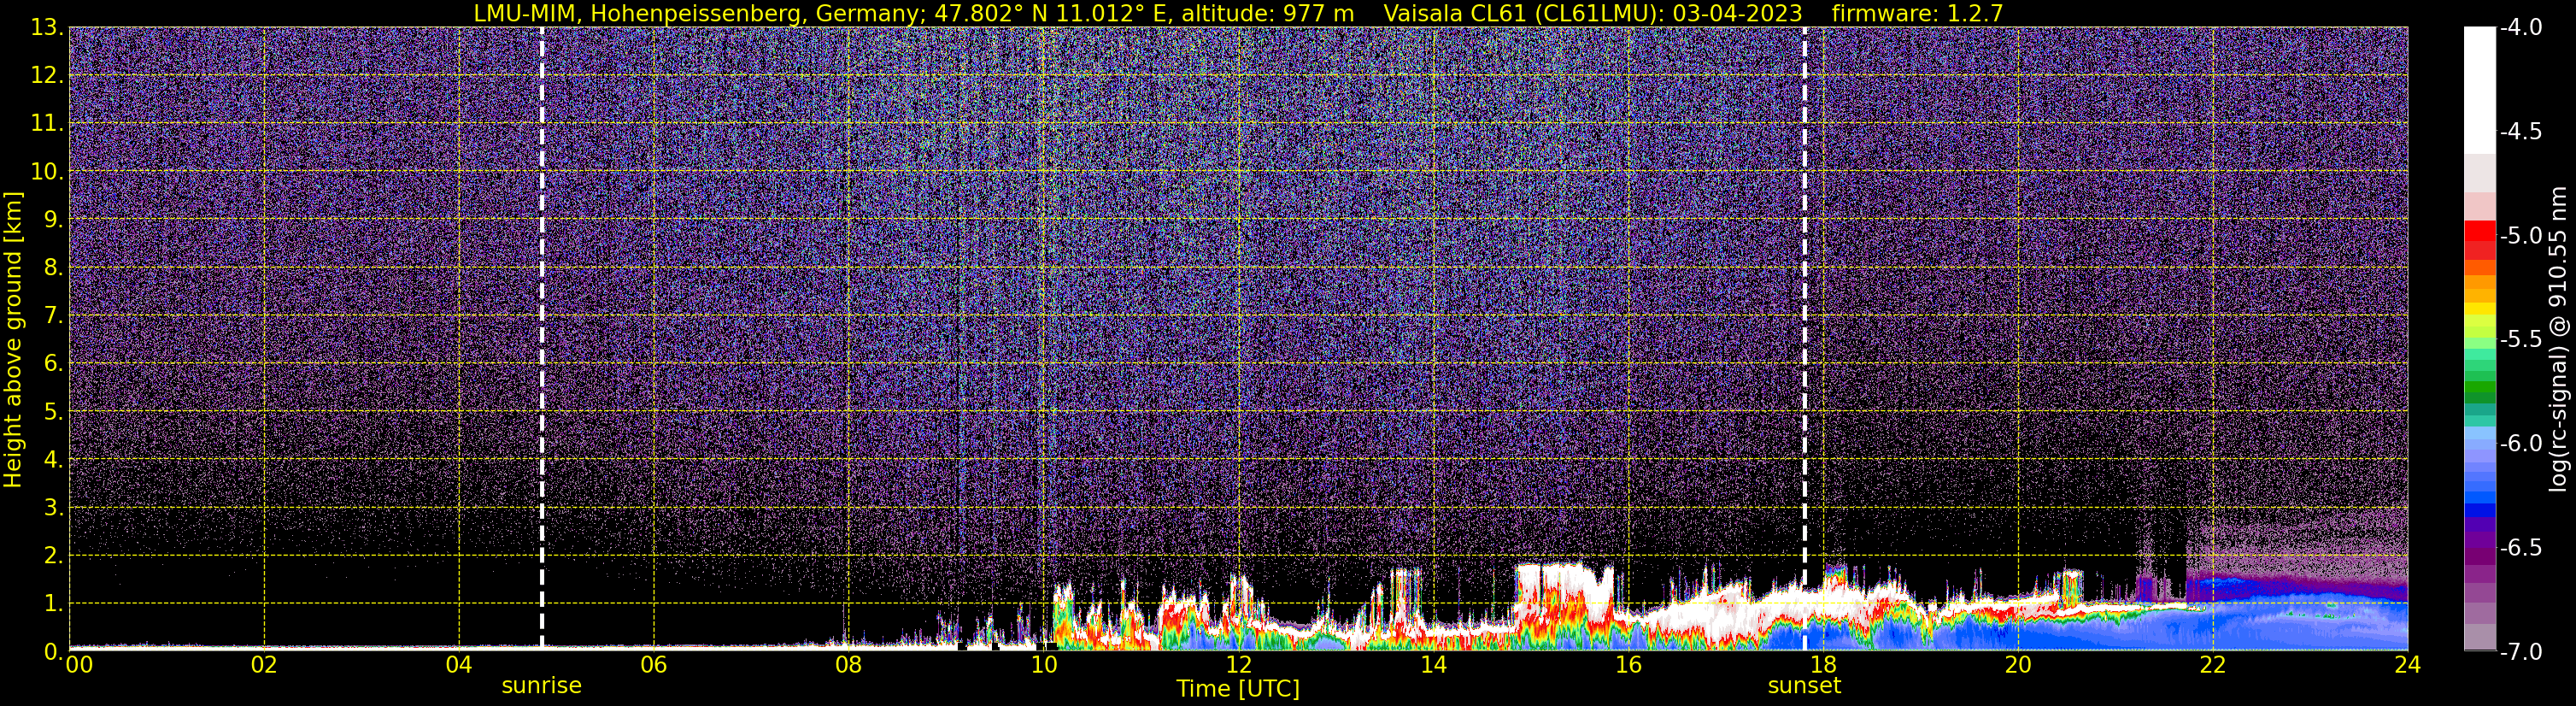Click the '16' time tick label
The image size is (2576, 706).
click(1628, 665)
